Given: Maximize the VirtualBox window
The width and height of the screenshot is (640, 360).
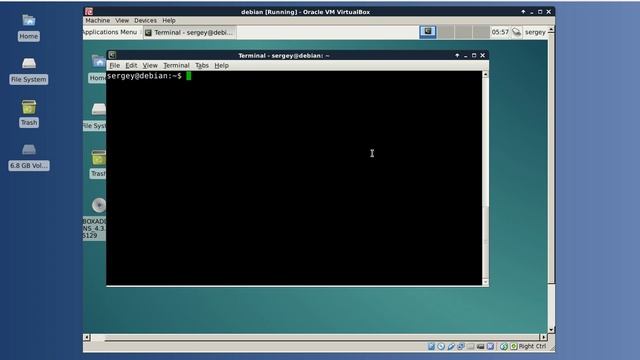Looking at the screenshot, I should [x=540, y=12].
